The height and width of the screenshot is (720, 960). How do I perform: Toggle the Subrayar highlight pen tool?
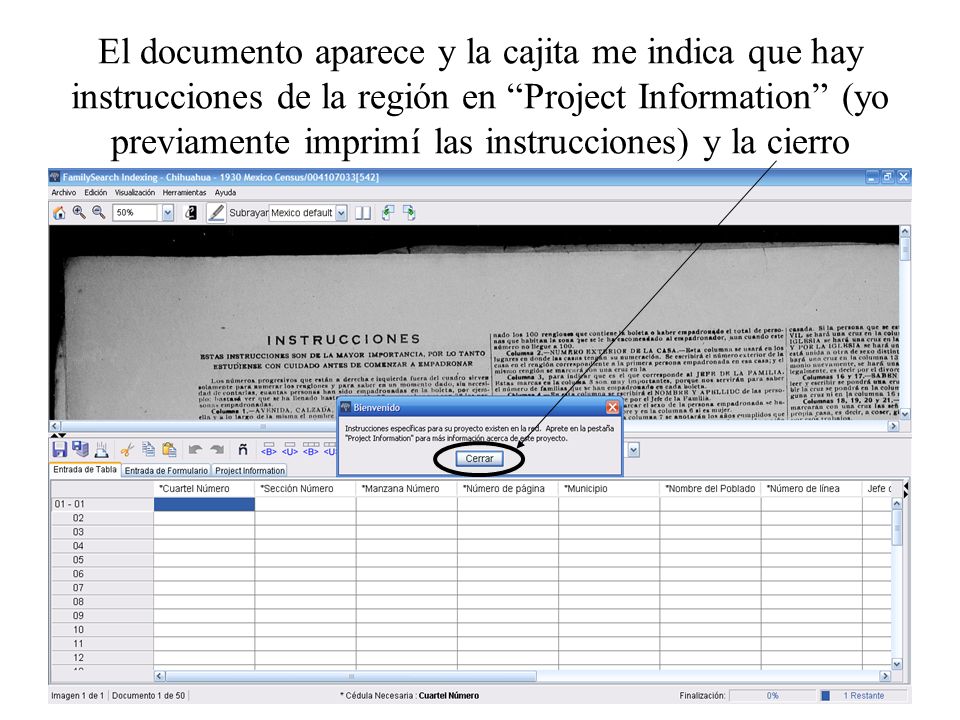pos(216,213)
